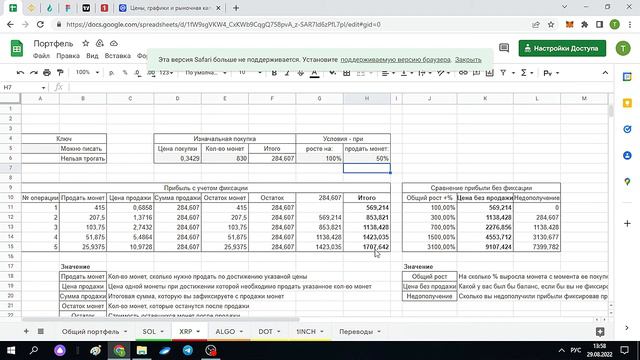The height and width of the screenshot is (360, 640).
Task: Open Google Calendar side panel
Action: tap(627, 77)
